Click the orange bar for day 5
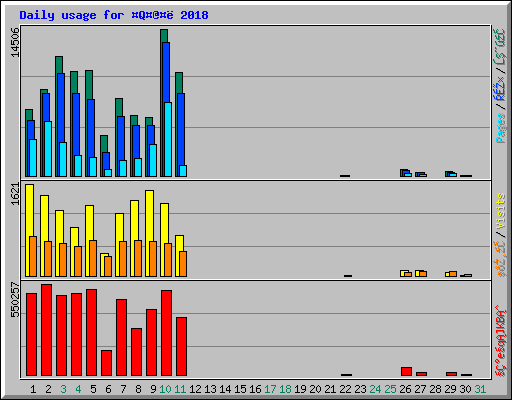Viewport: 512px width, 400px height. 93,258
